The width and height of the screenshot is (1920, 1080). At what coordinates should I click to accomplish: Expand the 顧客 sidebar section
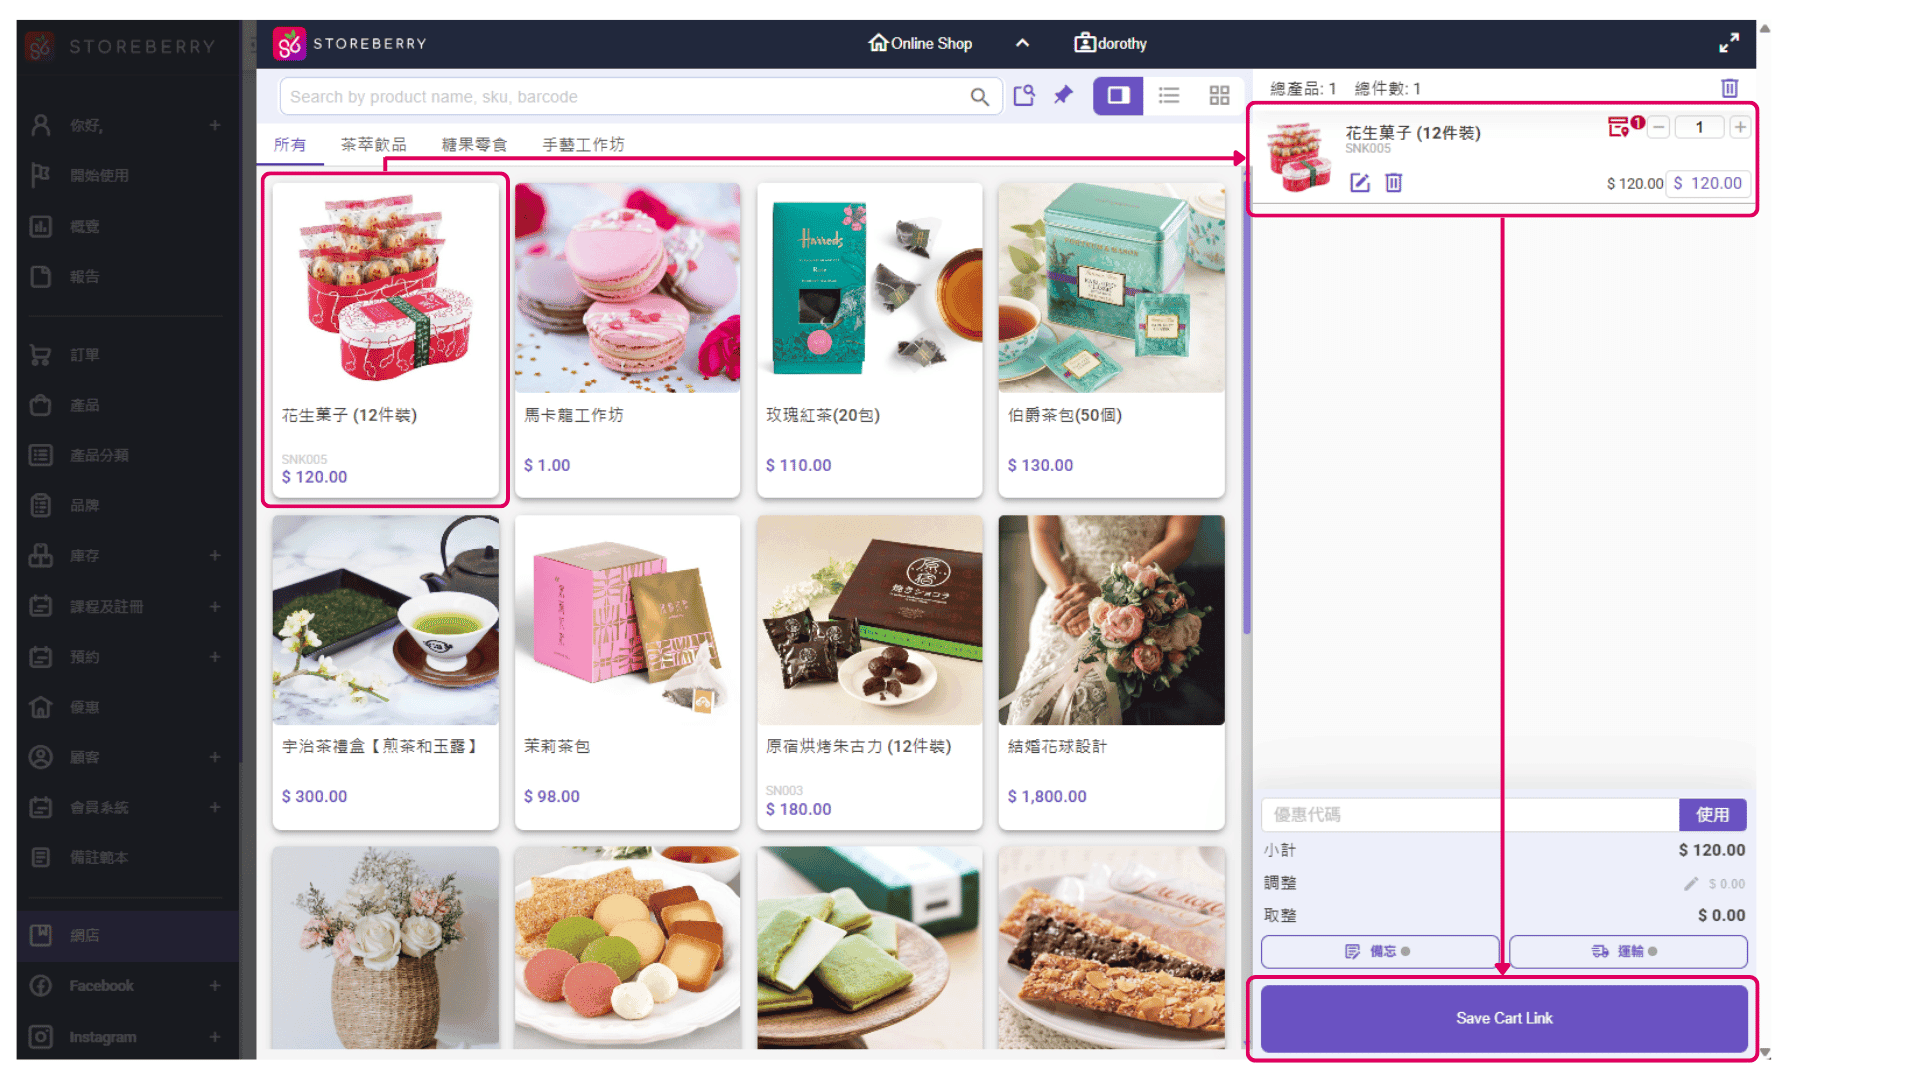(215, 758)
